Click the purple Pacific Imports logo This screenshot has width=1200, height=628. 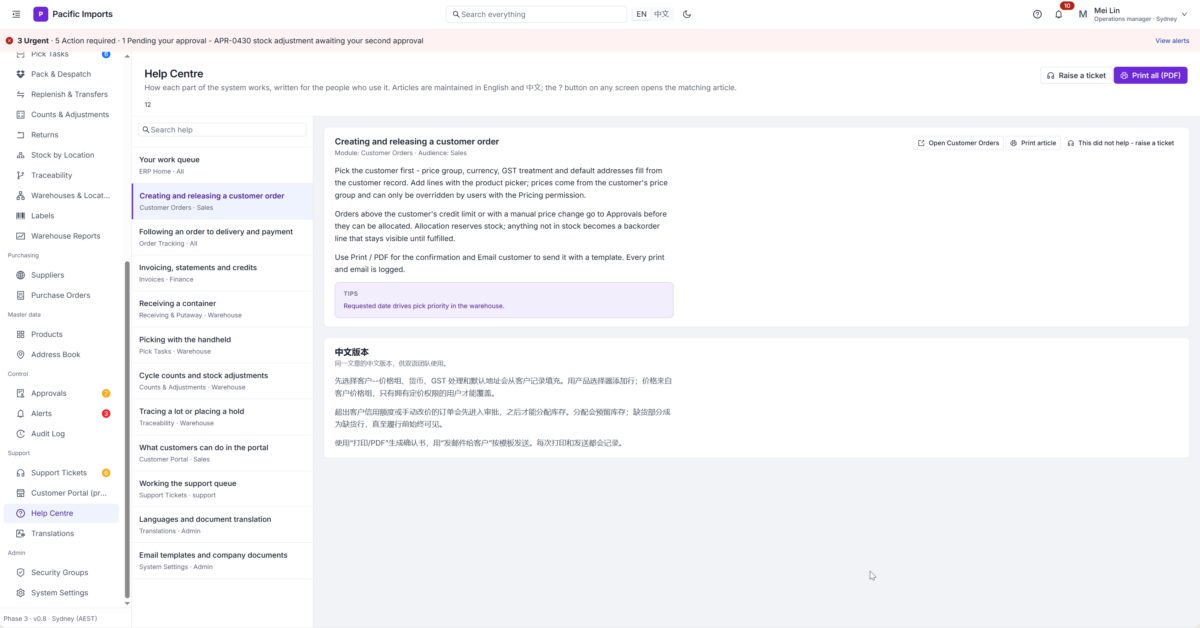40,14
